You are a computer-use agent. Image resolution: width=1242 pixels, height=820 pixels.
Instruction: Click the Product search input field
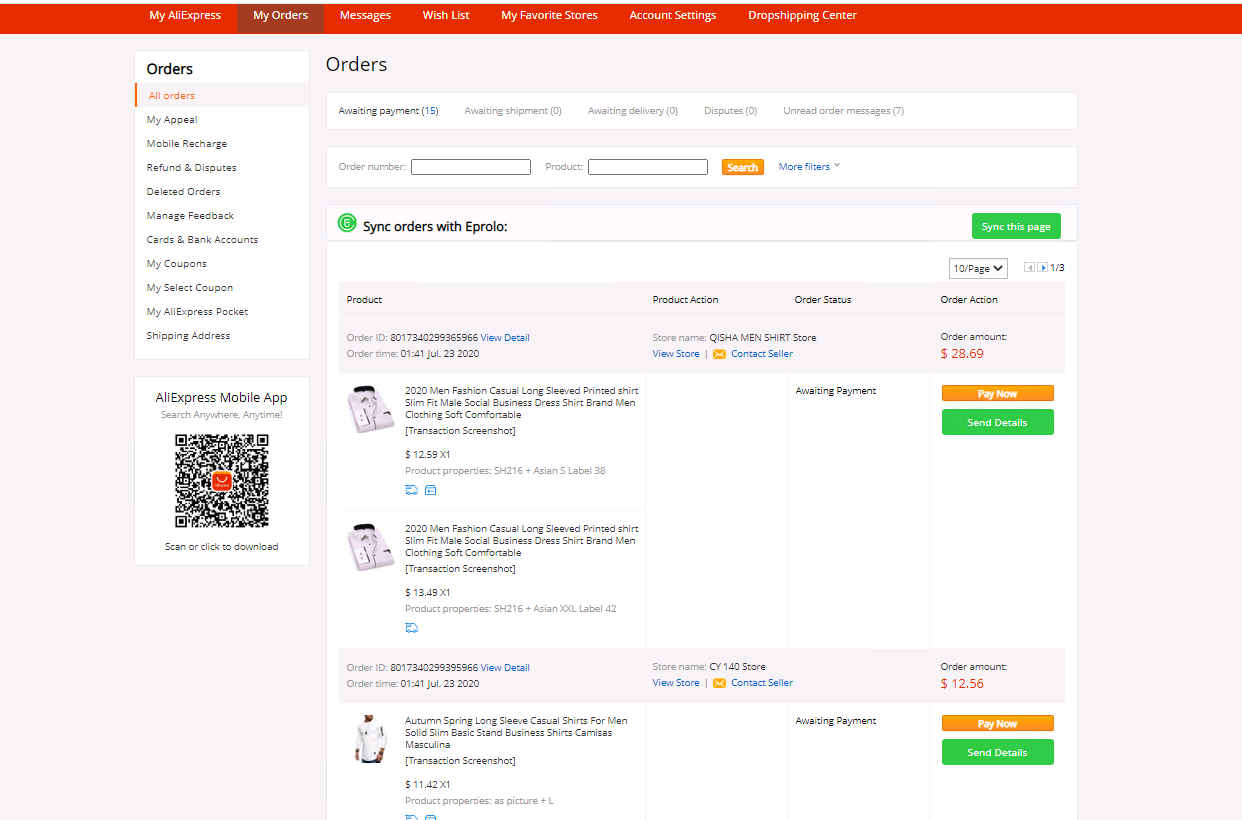648,167
